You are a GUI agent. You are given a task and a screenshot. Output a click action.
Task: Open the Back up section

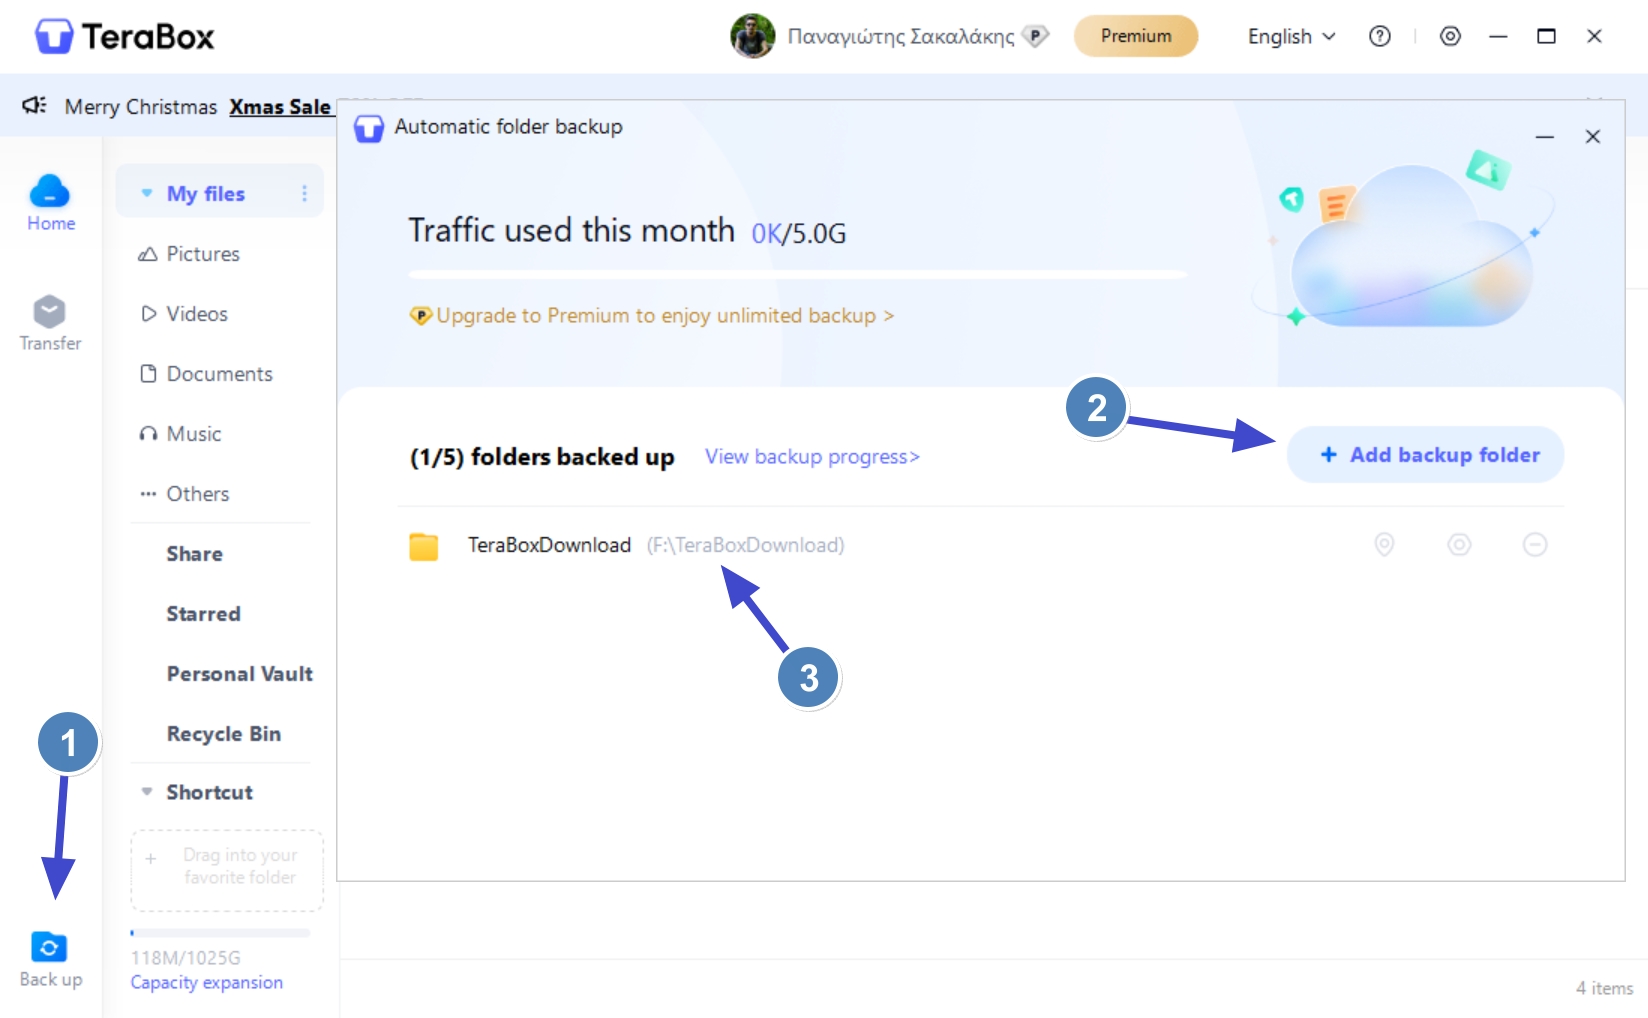50,960
